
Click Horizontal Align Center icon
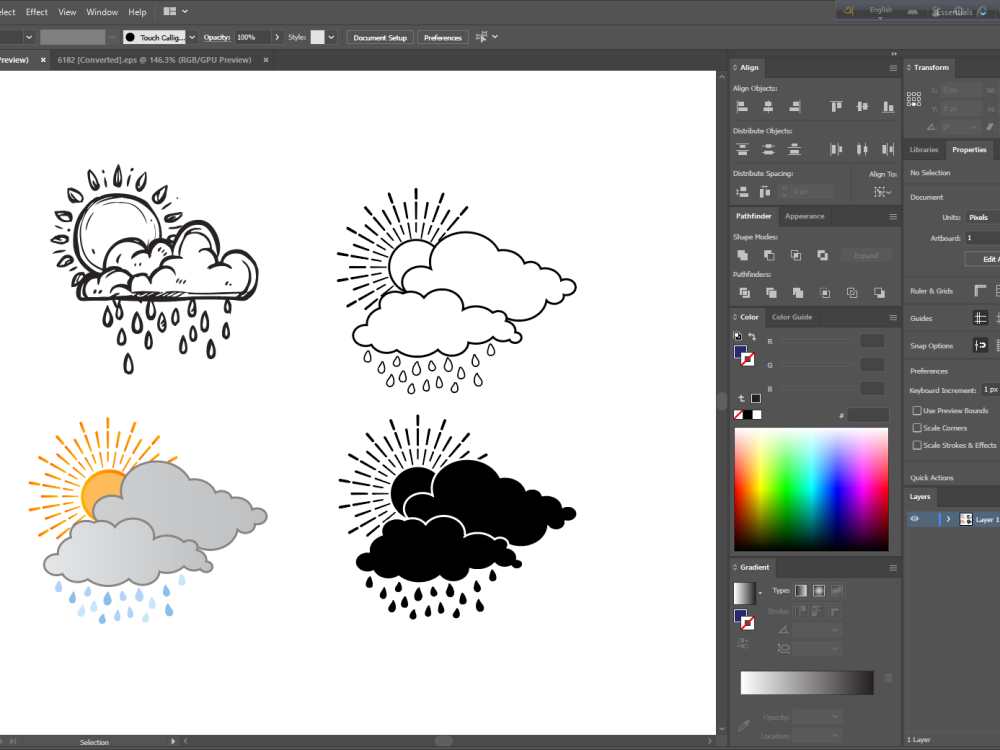click(x=768, y=107)
